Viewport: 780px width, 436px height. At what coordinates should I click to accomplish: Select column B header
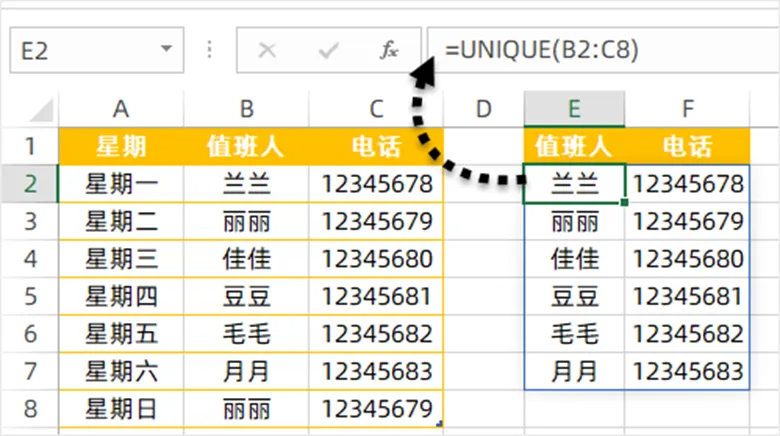tap(246, 109)
